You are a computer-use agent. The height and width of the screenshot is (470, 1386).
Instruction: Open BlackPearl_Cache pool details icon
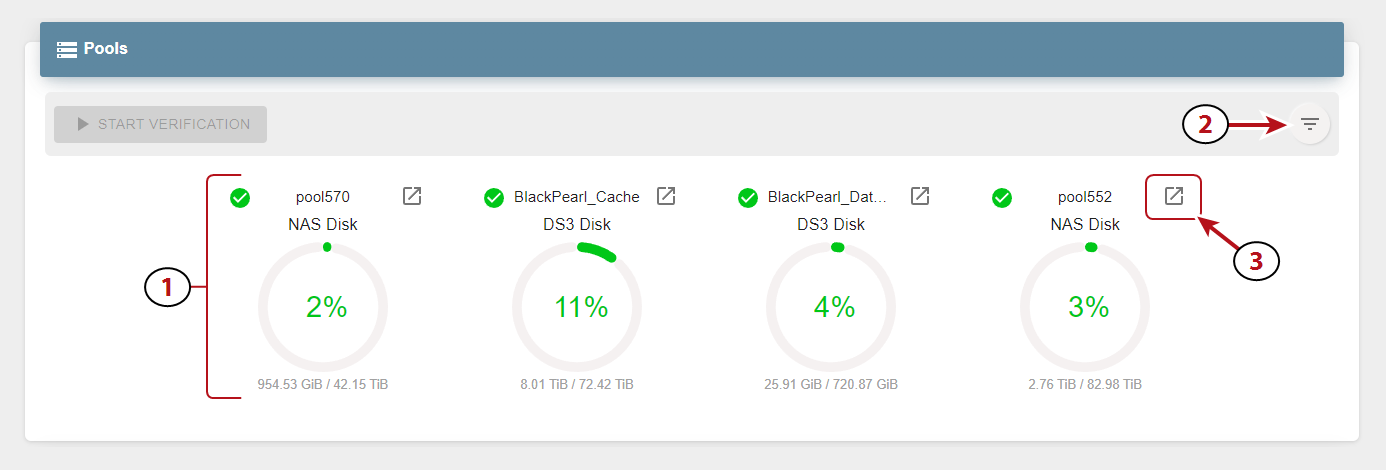666,196
